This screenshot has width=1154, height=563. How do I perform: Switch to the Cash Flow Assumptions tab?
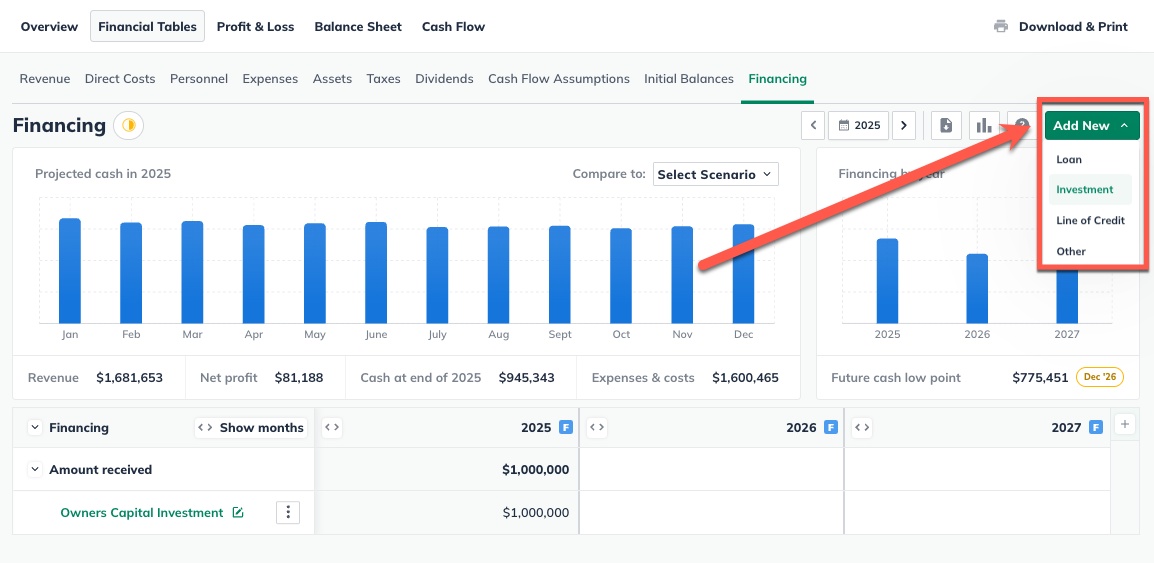[558, 79]
